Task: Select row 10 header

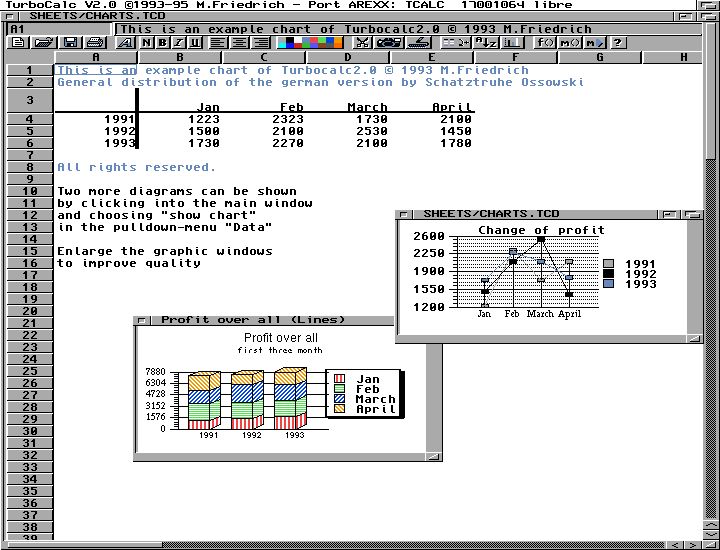Action: (30, 191)
